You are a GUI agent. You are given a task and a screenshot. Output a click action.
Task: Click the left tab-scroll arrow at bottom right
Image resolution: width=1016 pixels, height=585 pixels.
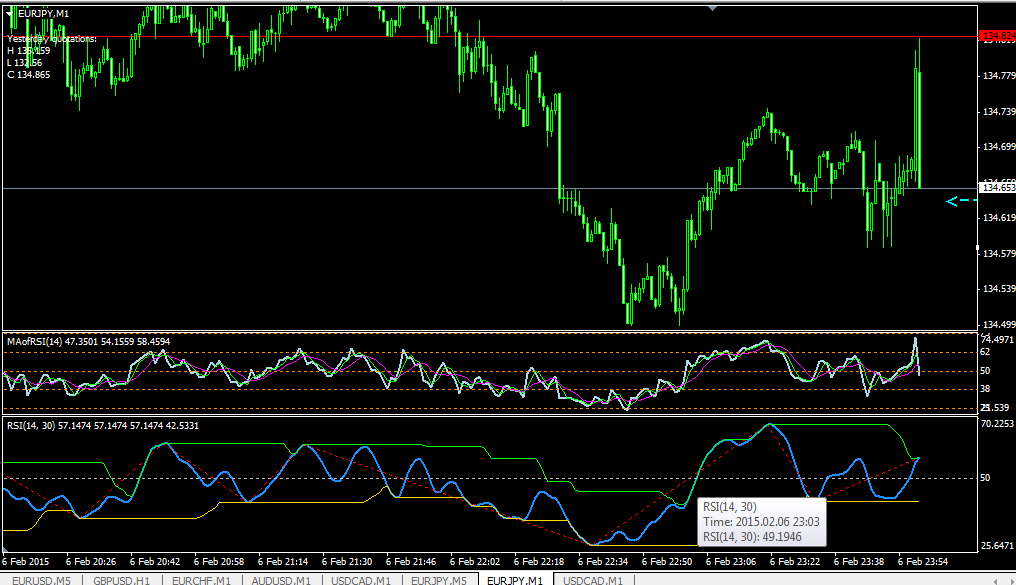pyautogui.click(x=996, y=581)
